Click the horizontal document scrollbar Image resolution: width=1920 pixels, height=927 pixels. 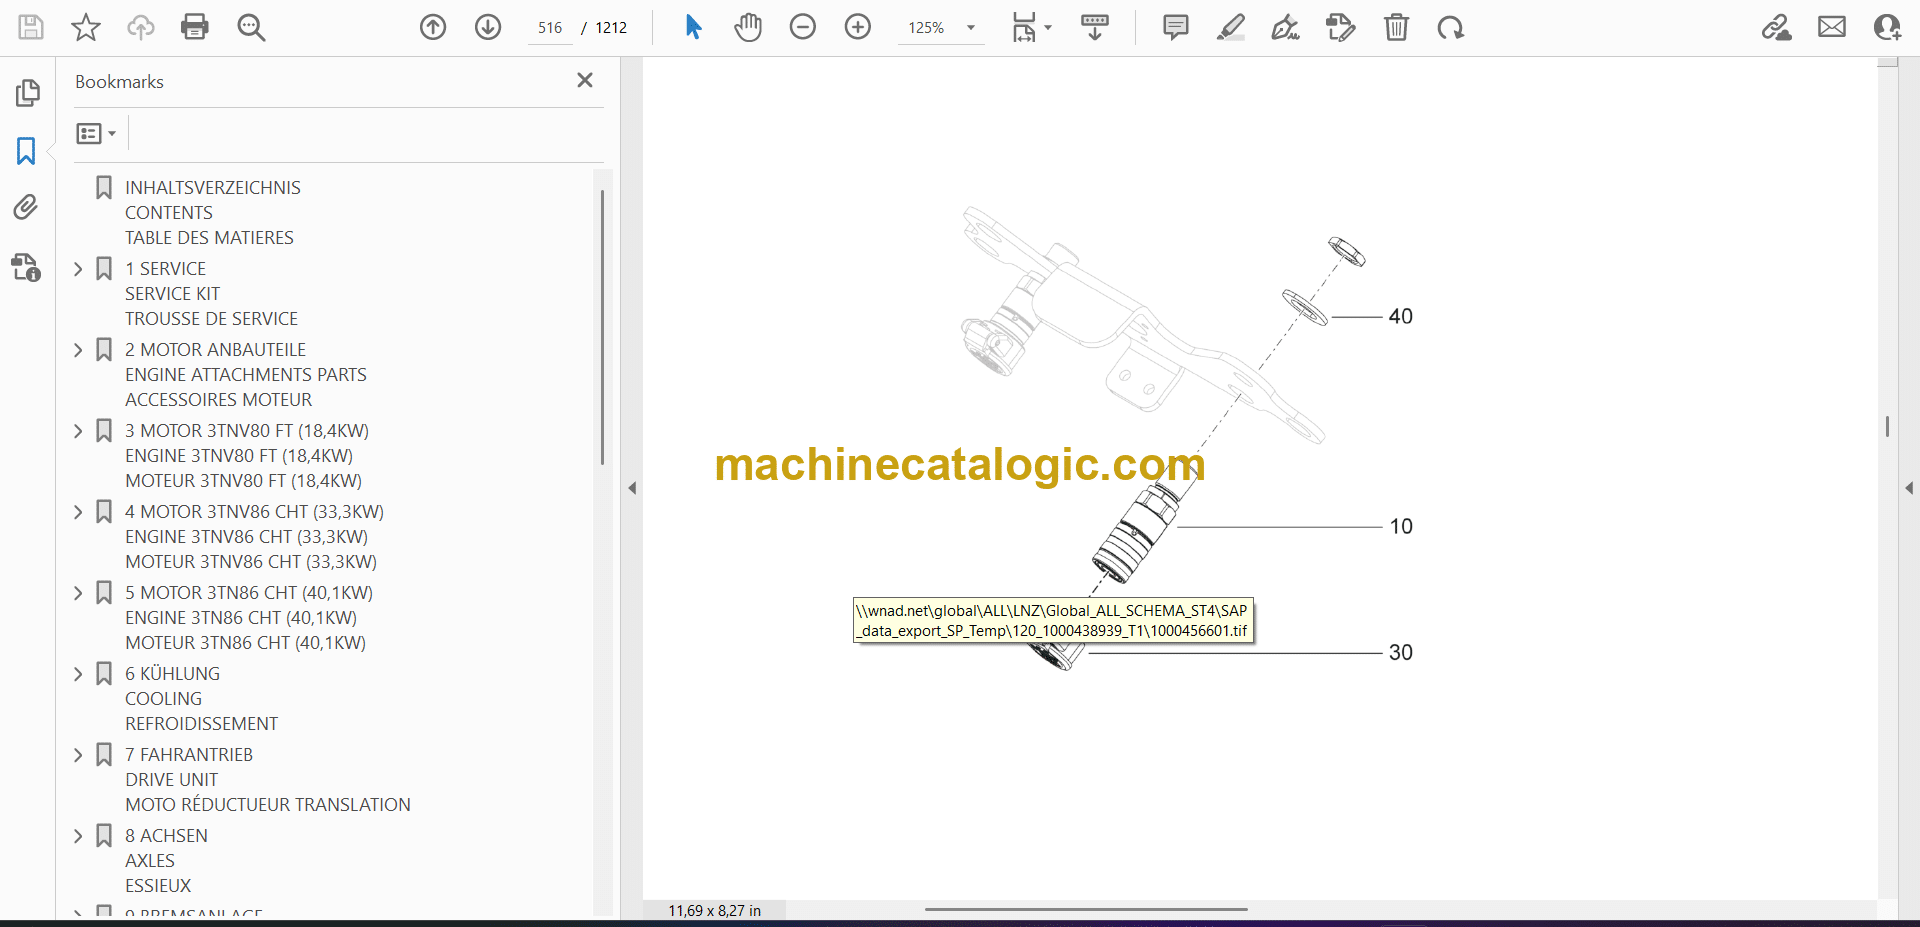1085,909
